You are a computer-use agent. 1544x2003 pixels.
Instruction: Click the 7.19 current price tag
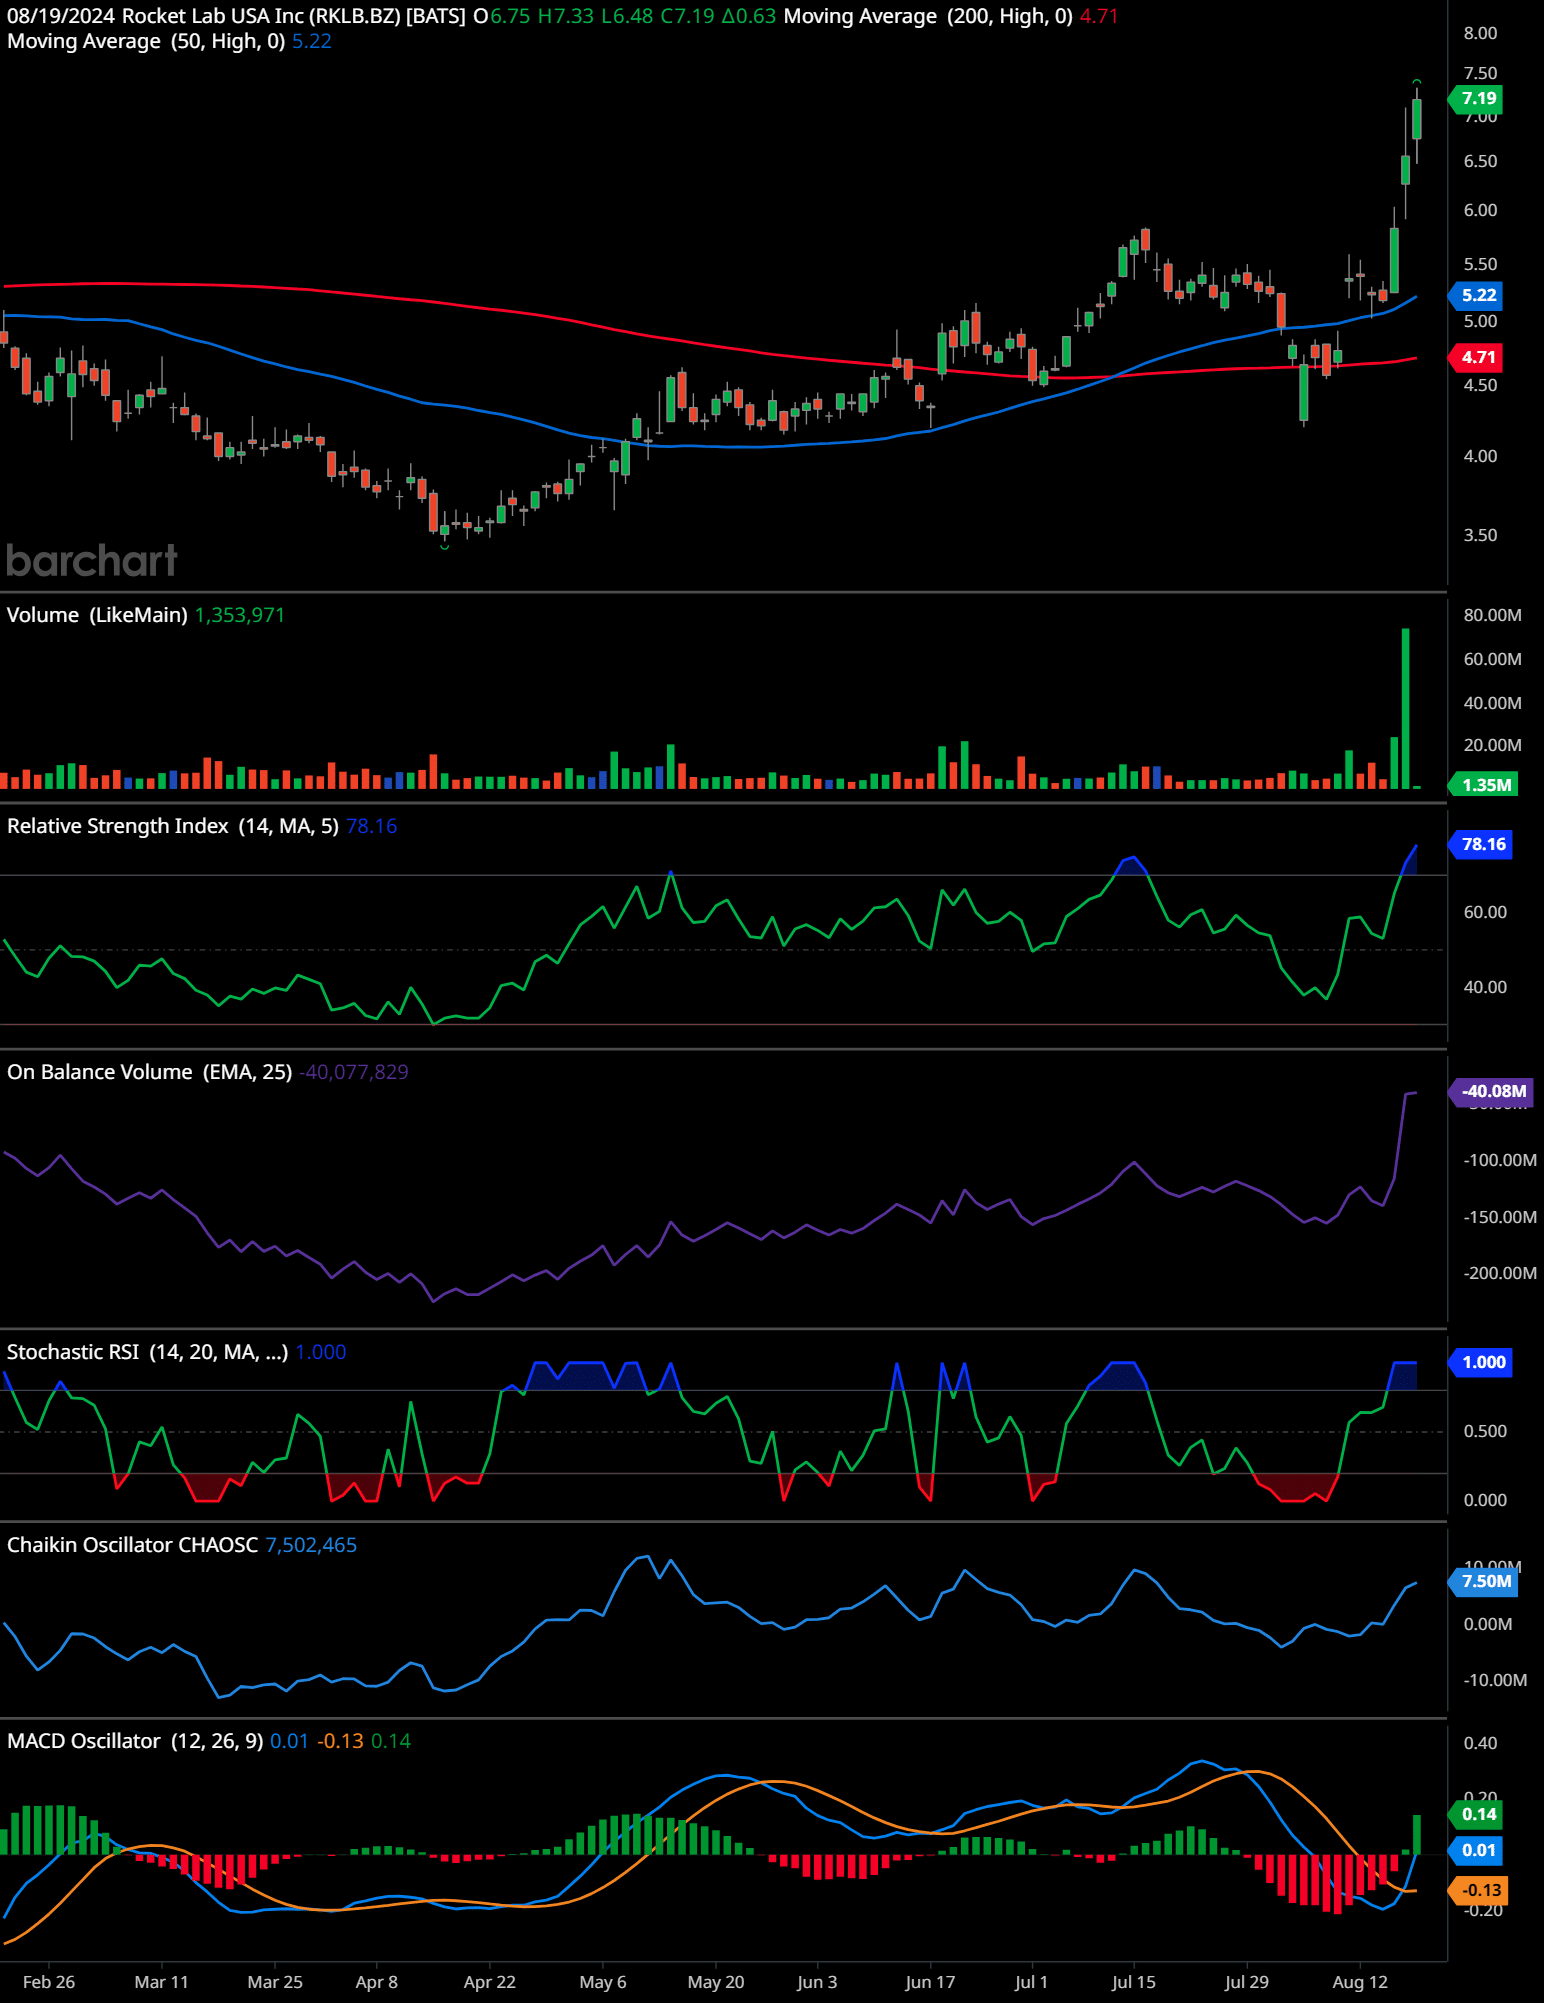tap(1477, 98)
